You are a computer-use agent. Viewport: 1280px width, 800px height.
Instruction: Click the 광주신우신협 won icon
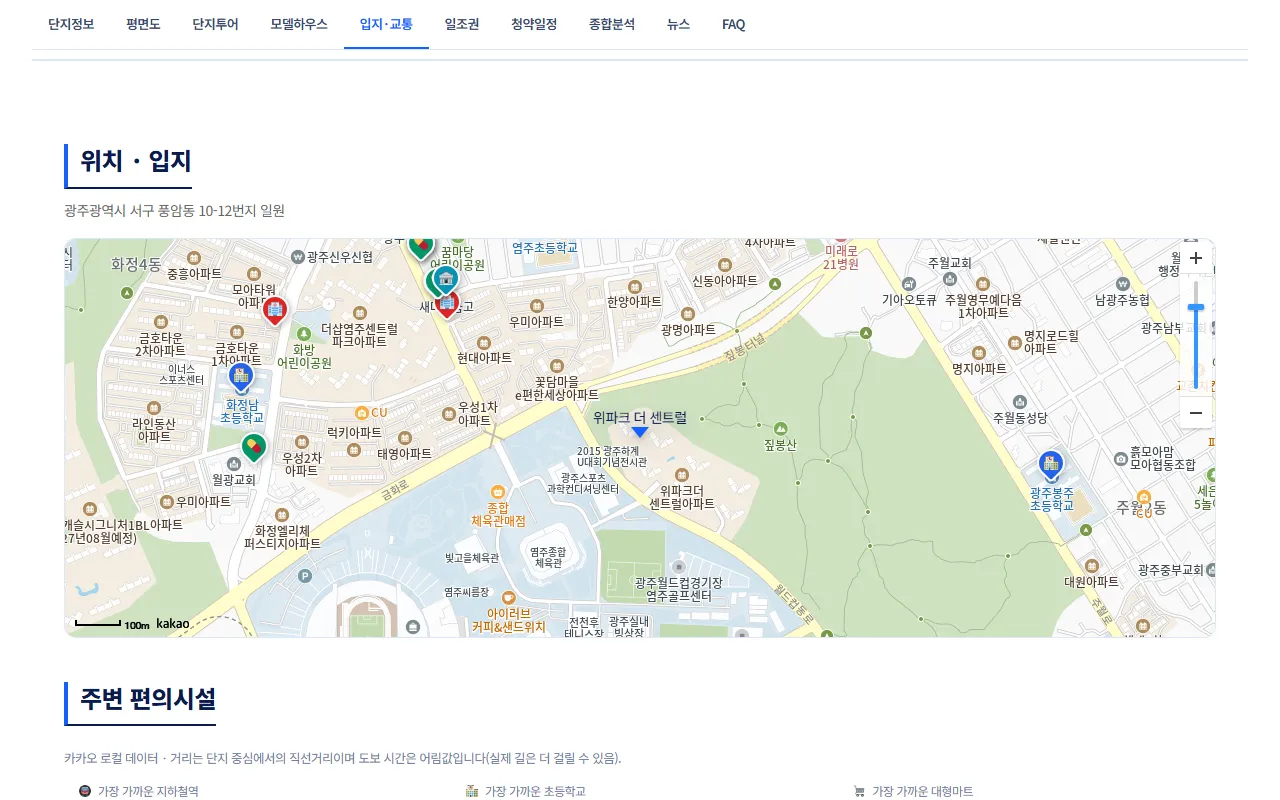[297, 257]
